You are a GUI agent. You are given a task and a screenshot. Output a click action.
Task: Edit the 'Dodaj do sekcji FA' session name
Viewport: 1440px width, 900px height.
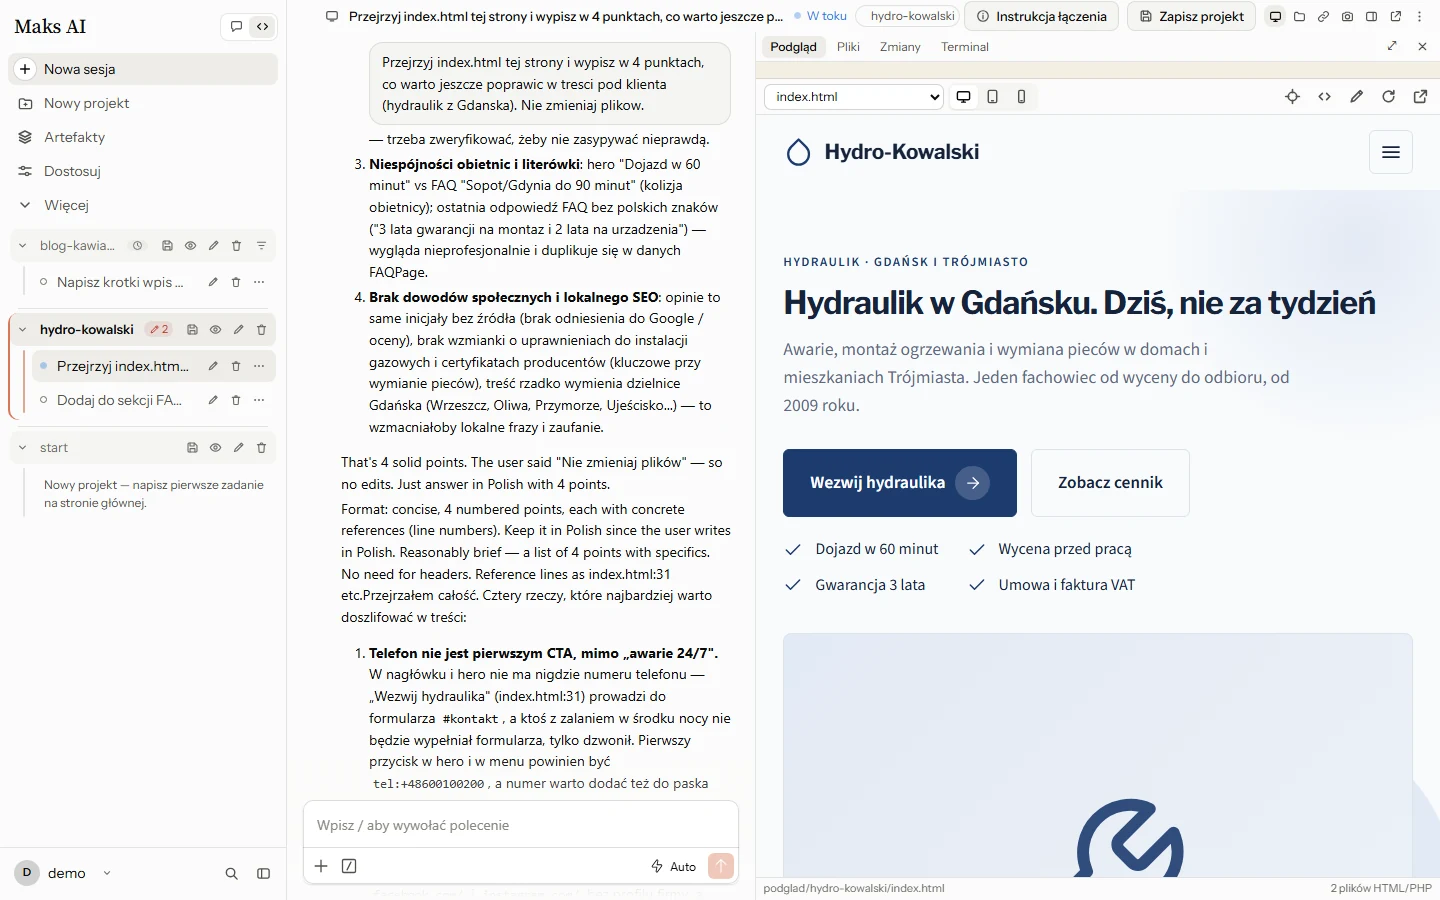point(213,400)
